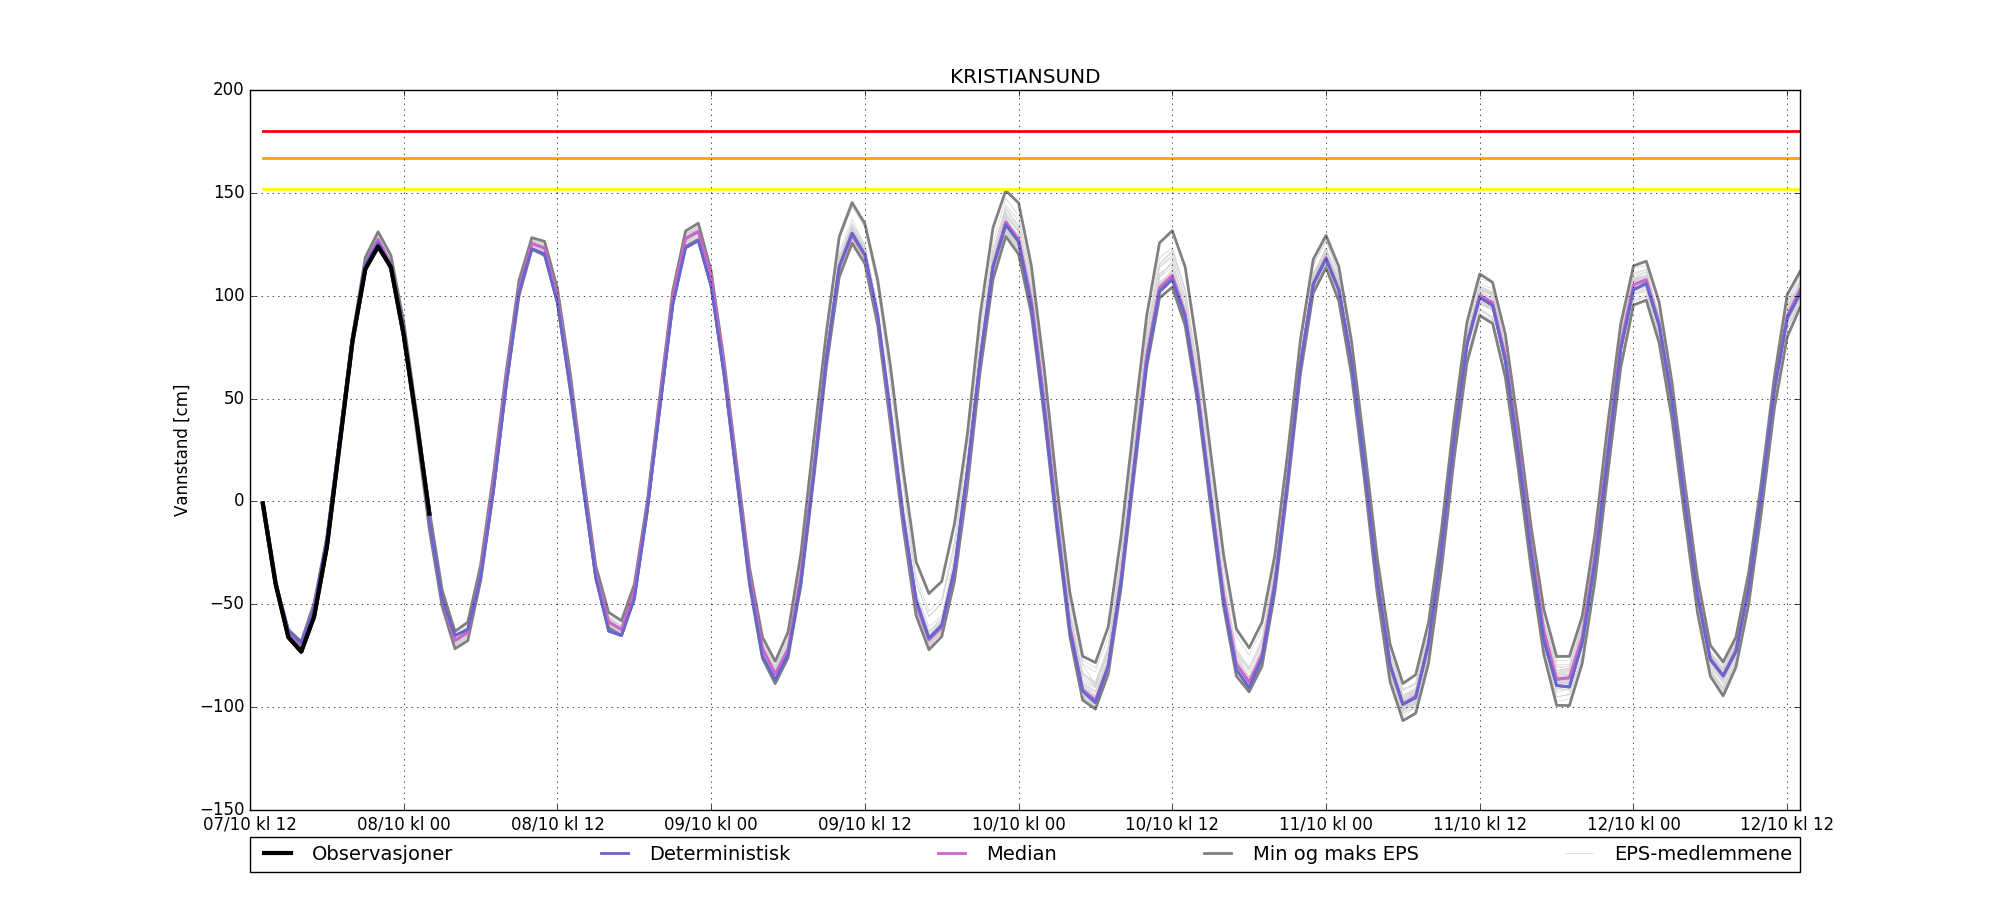
Task: Click the Deterministisk legend label
Action: [719, 854]
